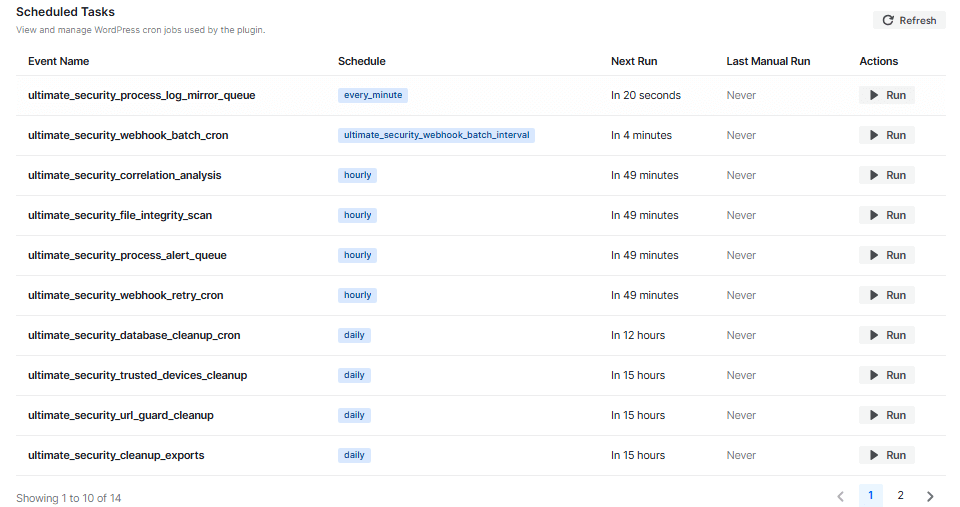Click the Refresh button
The image size is (960, 507).
(909, 20)
